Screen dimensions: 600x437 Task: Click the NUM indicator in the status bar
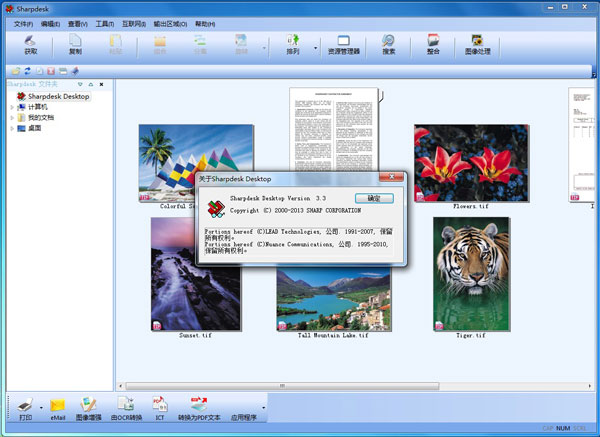point(563,428)
